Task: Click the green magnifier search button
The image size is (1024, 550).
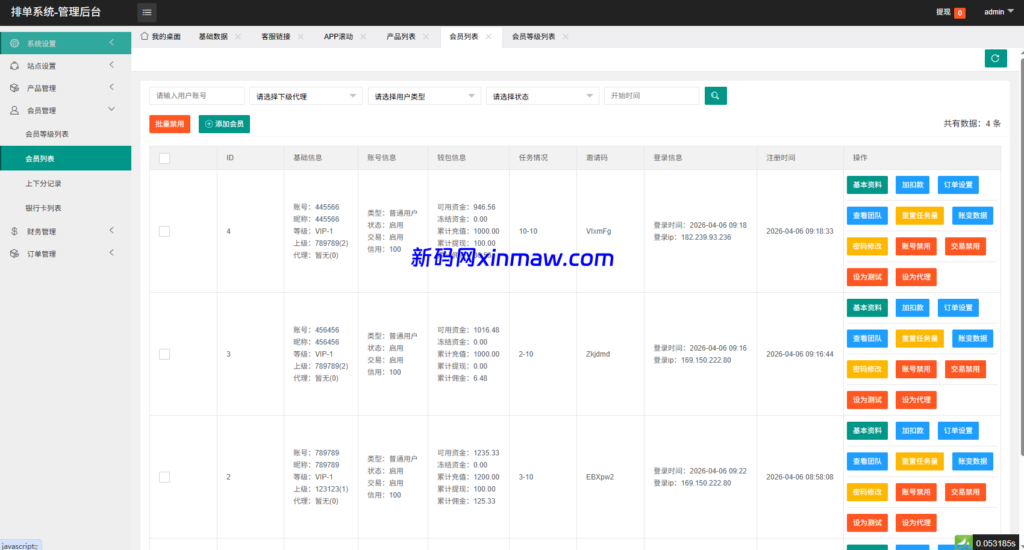Action: click(715, 96)
